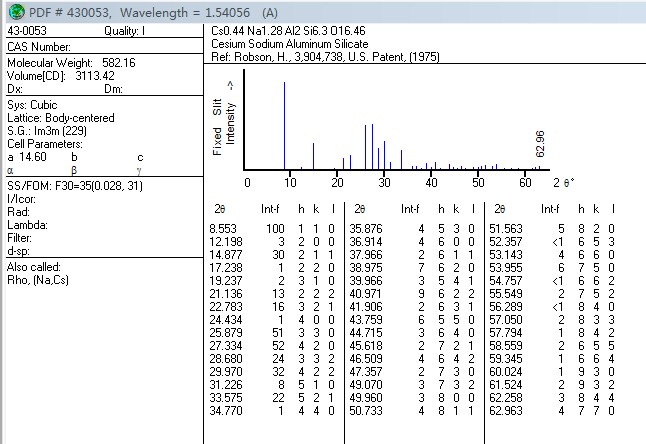This screenshot has width=646, height=444.
Task: Click intensity value 100 in first row
Action: tap(275, 229)
